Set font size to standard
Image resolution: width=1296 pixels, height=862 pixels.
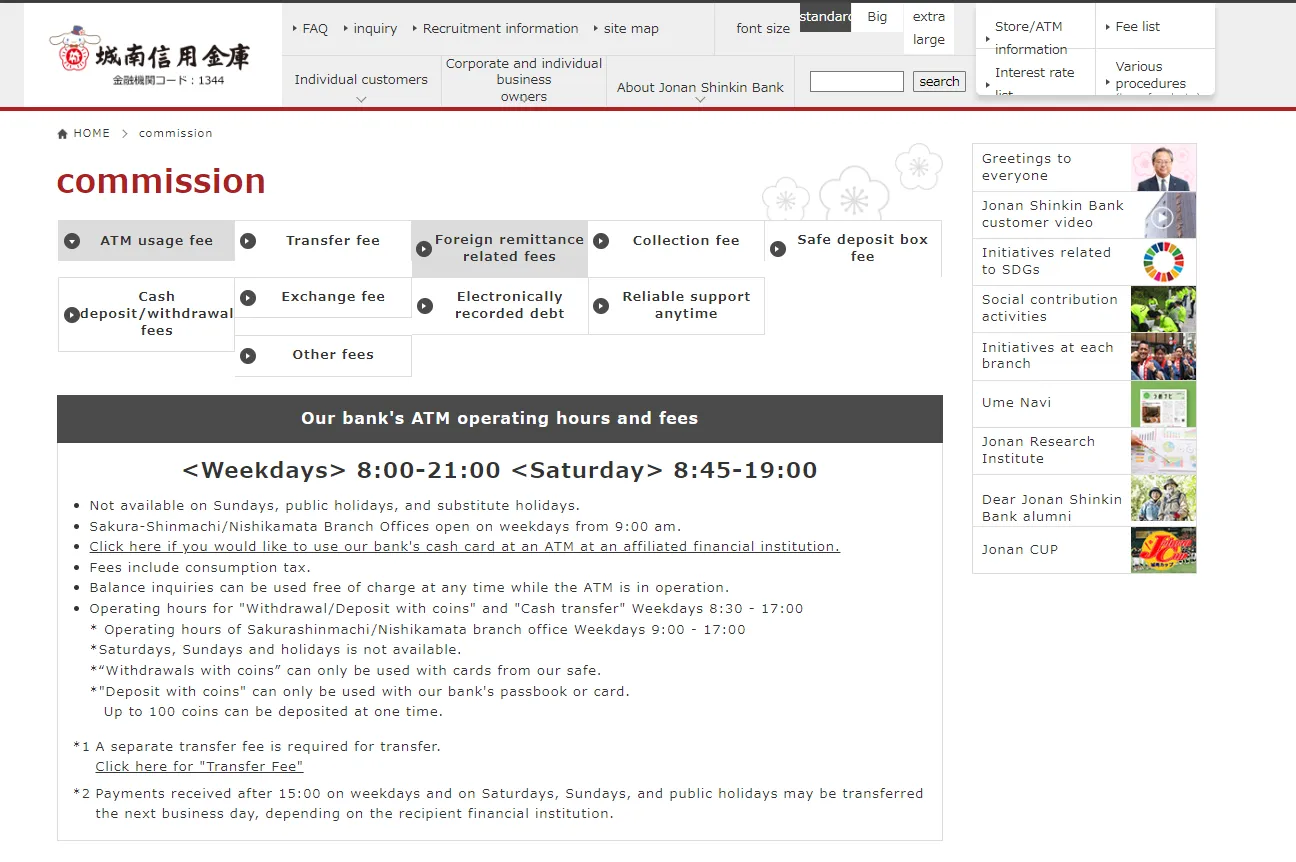click(826, 17)
